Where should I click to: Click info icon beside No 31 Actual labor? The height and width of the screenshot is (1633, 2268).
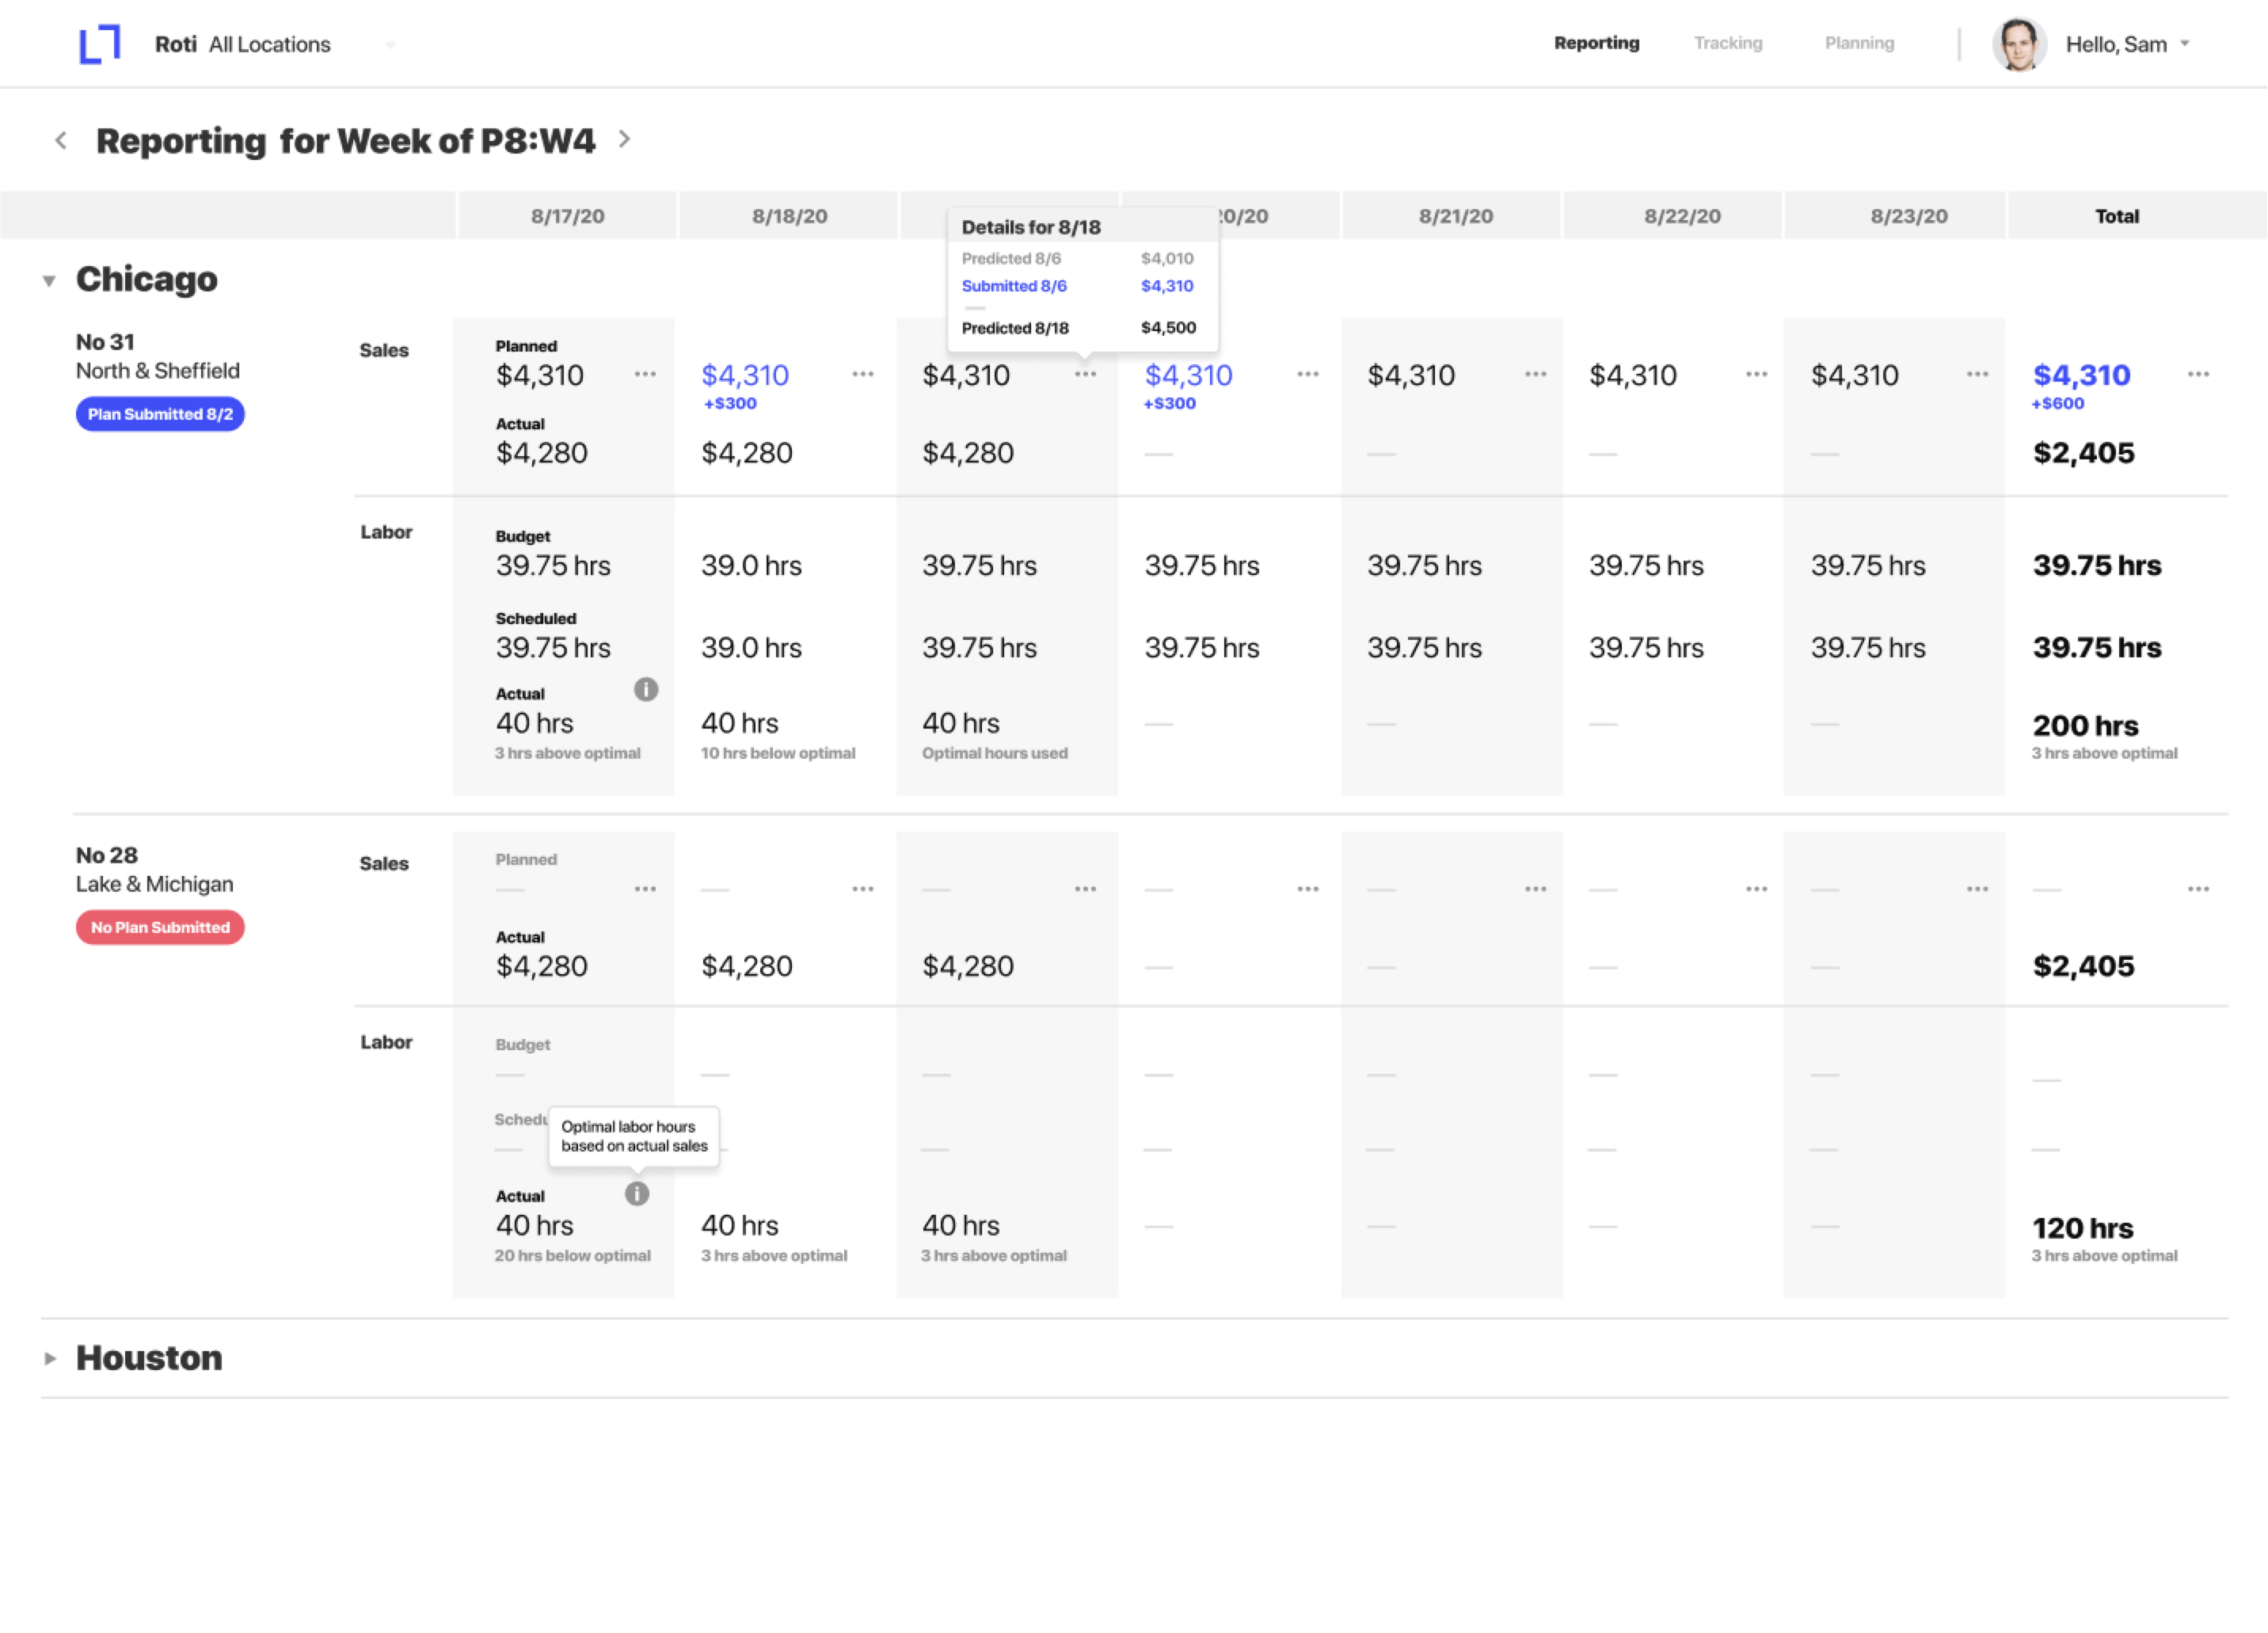[646, 689]
